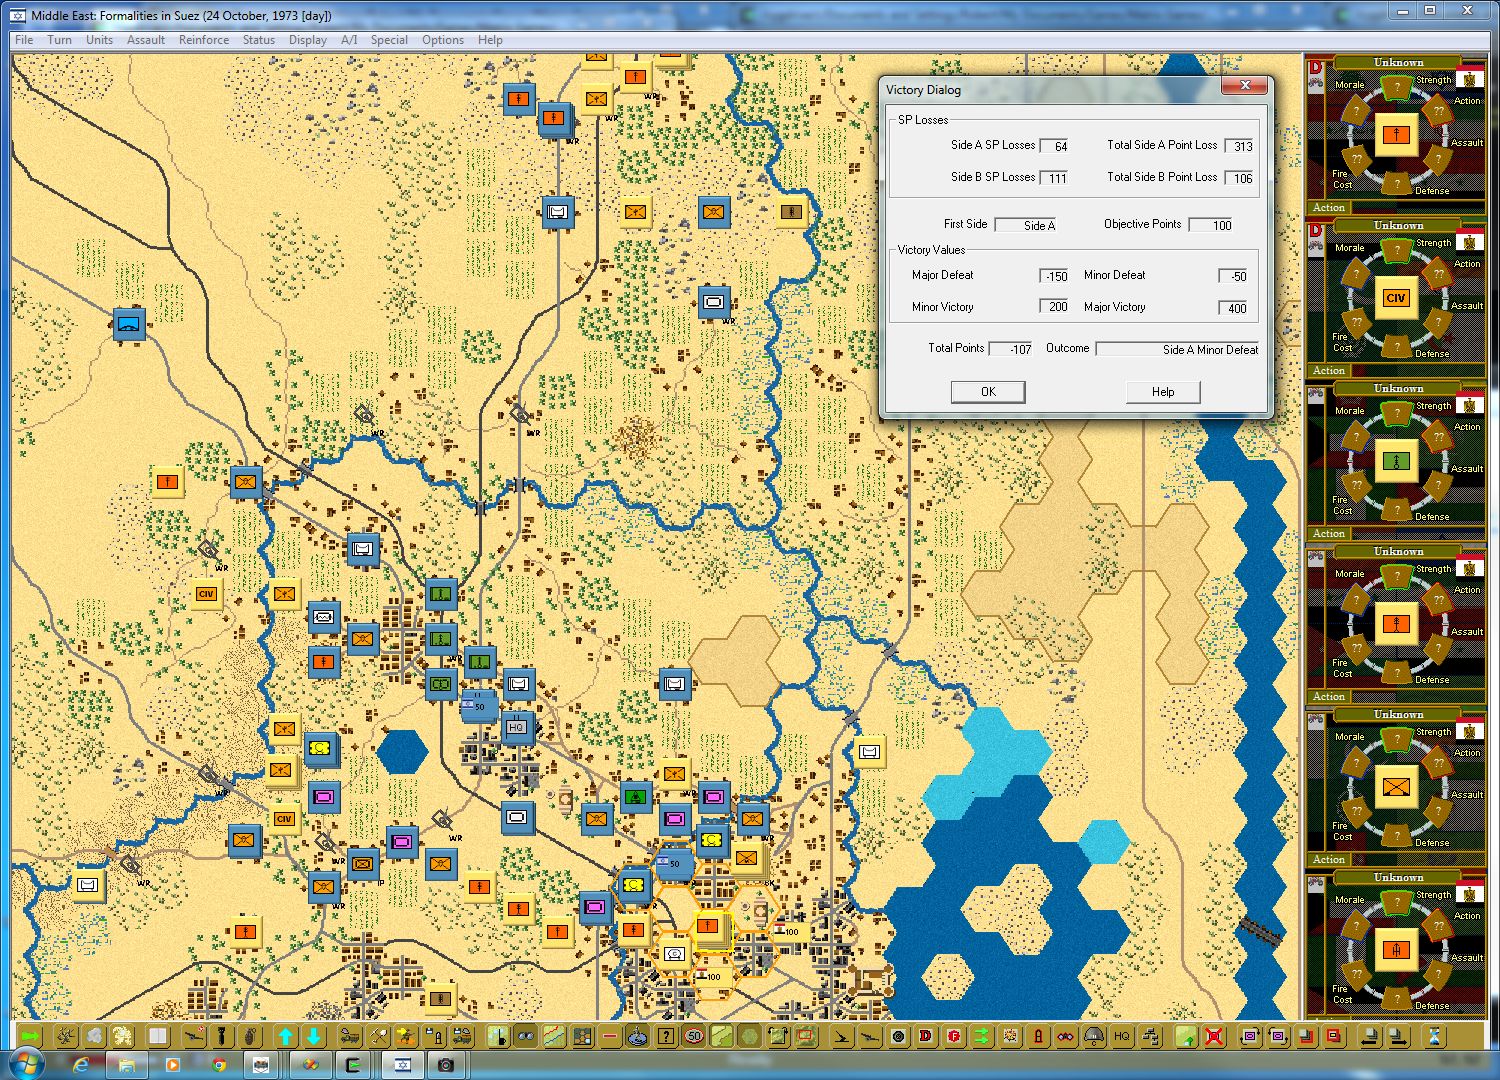The width and height of the screenshot is (1500, 1080).
Task: Click the Outcome field showing Side A Minor Defeat
Action: click(1178, 349)
